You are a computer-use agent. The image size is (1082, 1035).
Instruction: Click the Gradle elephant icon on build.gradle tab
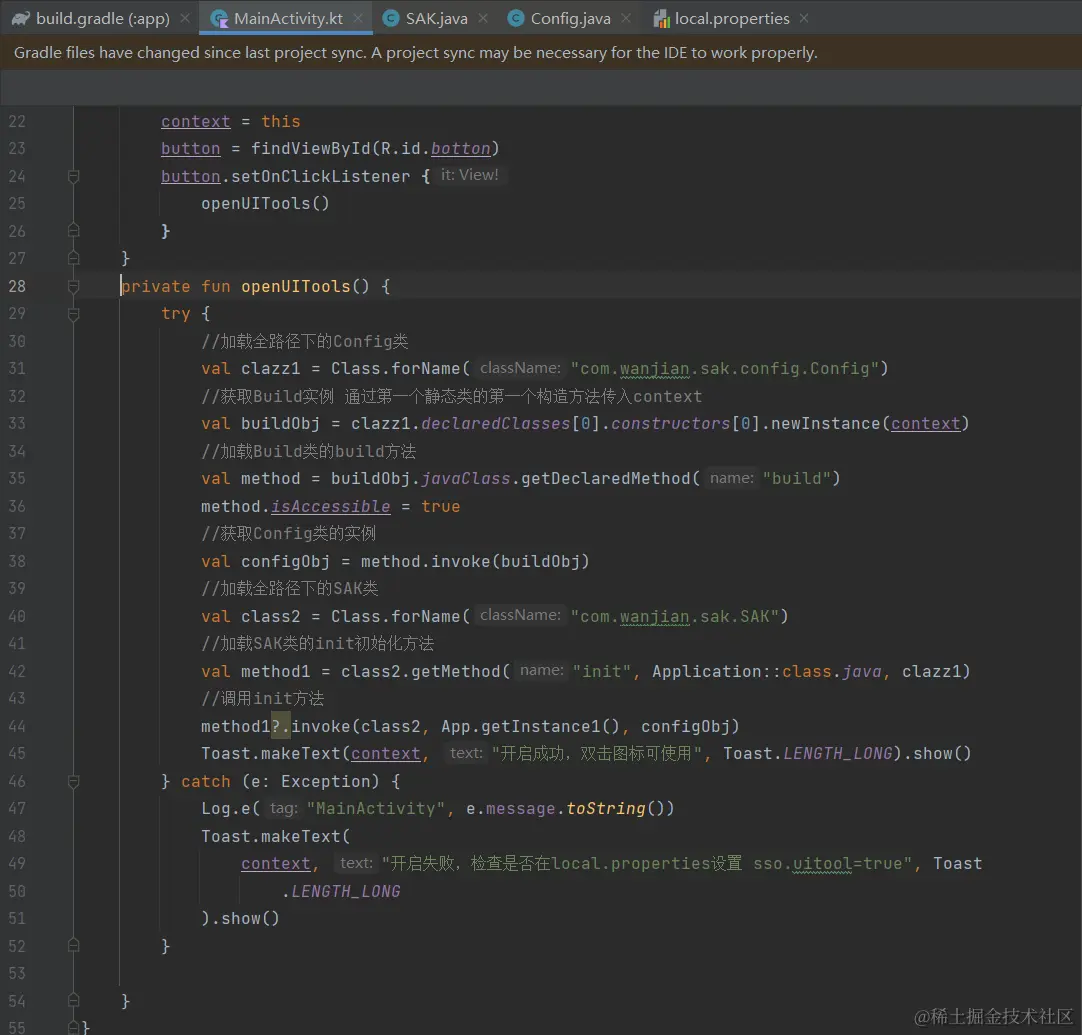20,18
